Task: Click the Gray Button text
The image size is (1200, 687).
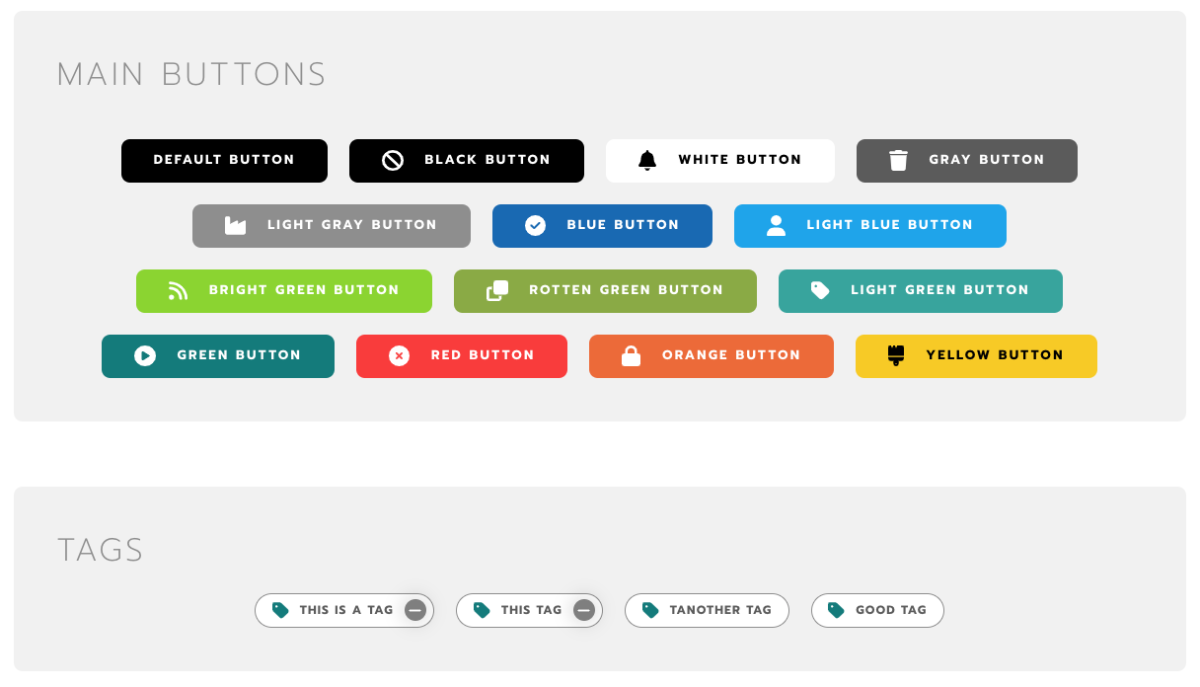Action: tap(986, 160)
